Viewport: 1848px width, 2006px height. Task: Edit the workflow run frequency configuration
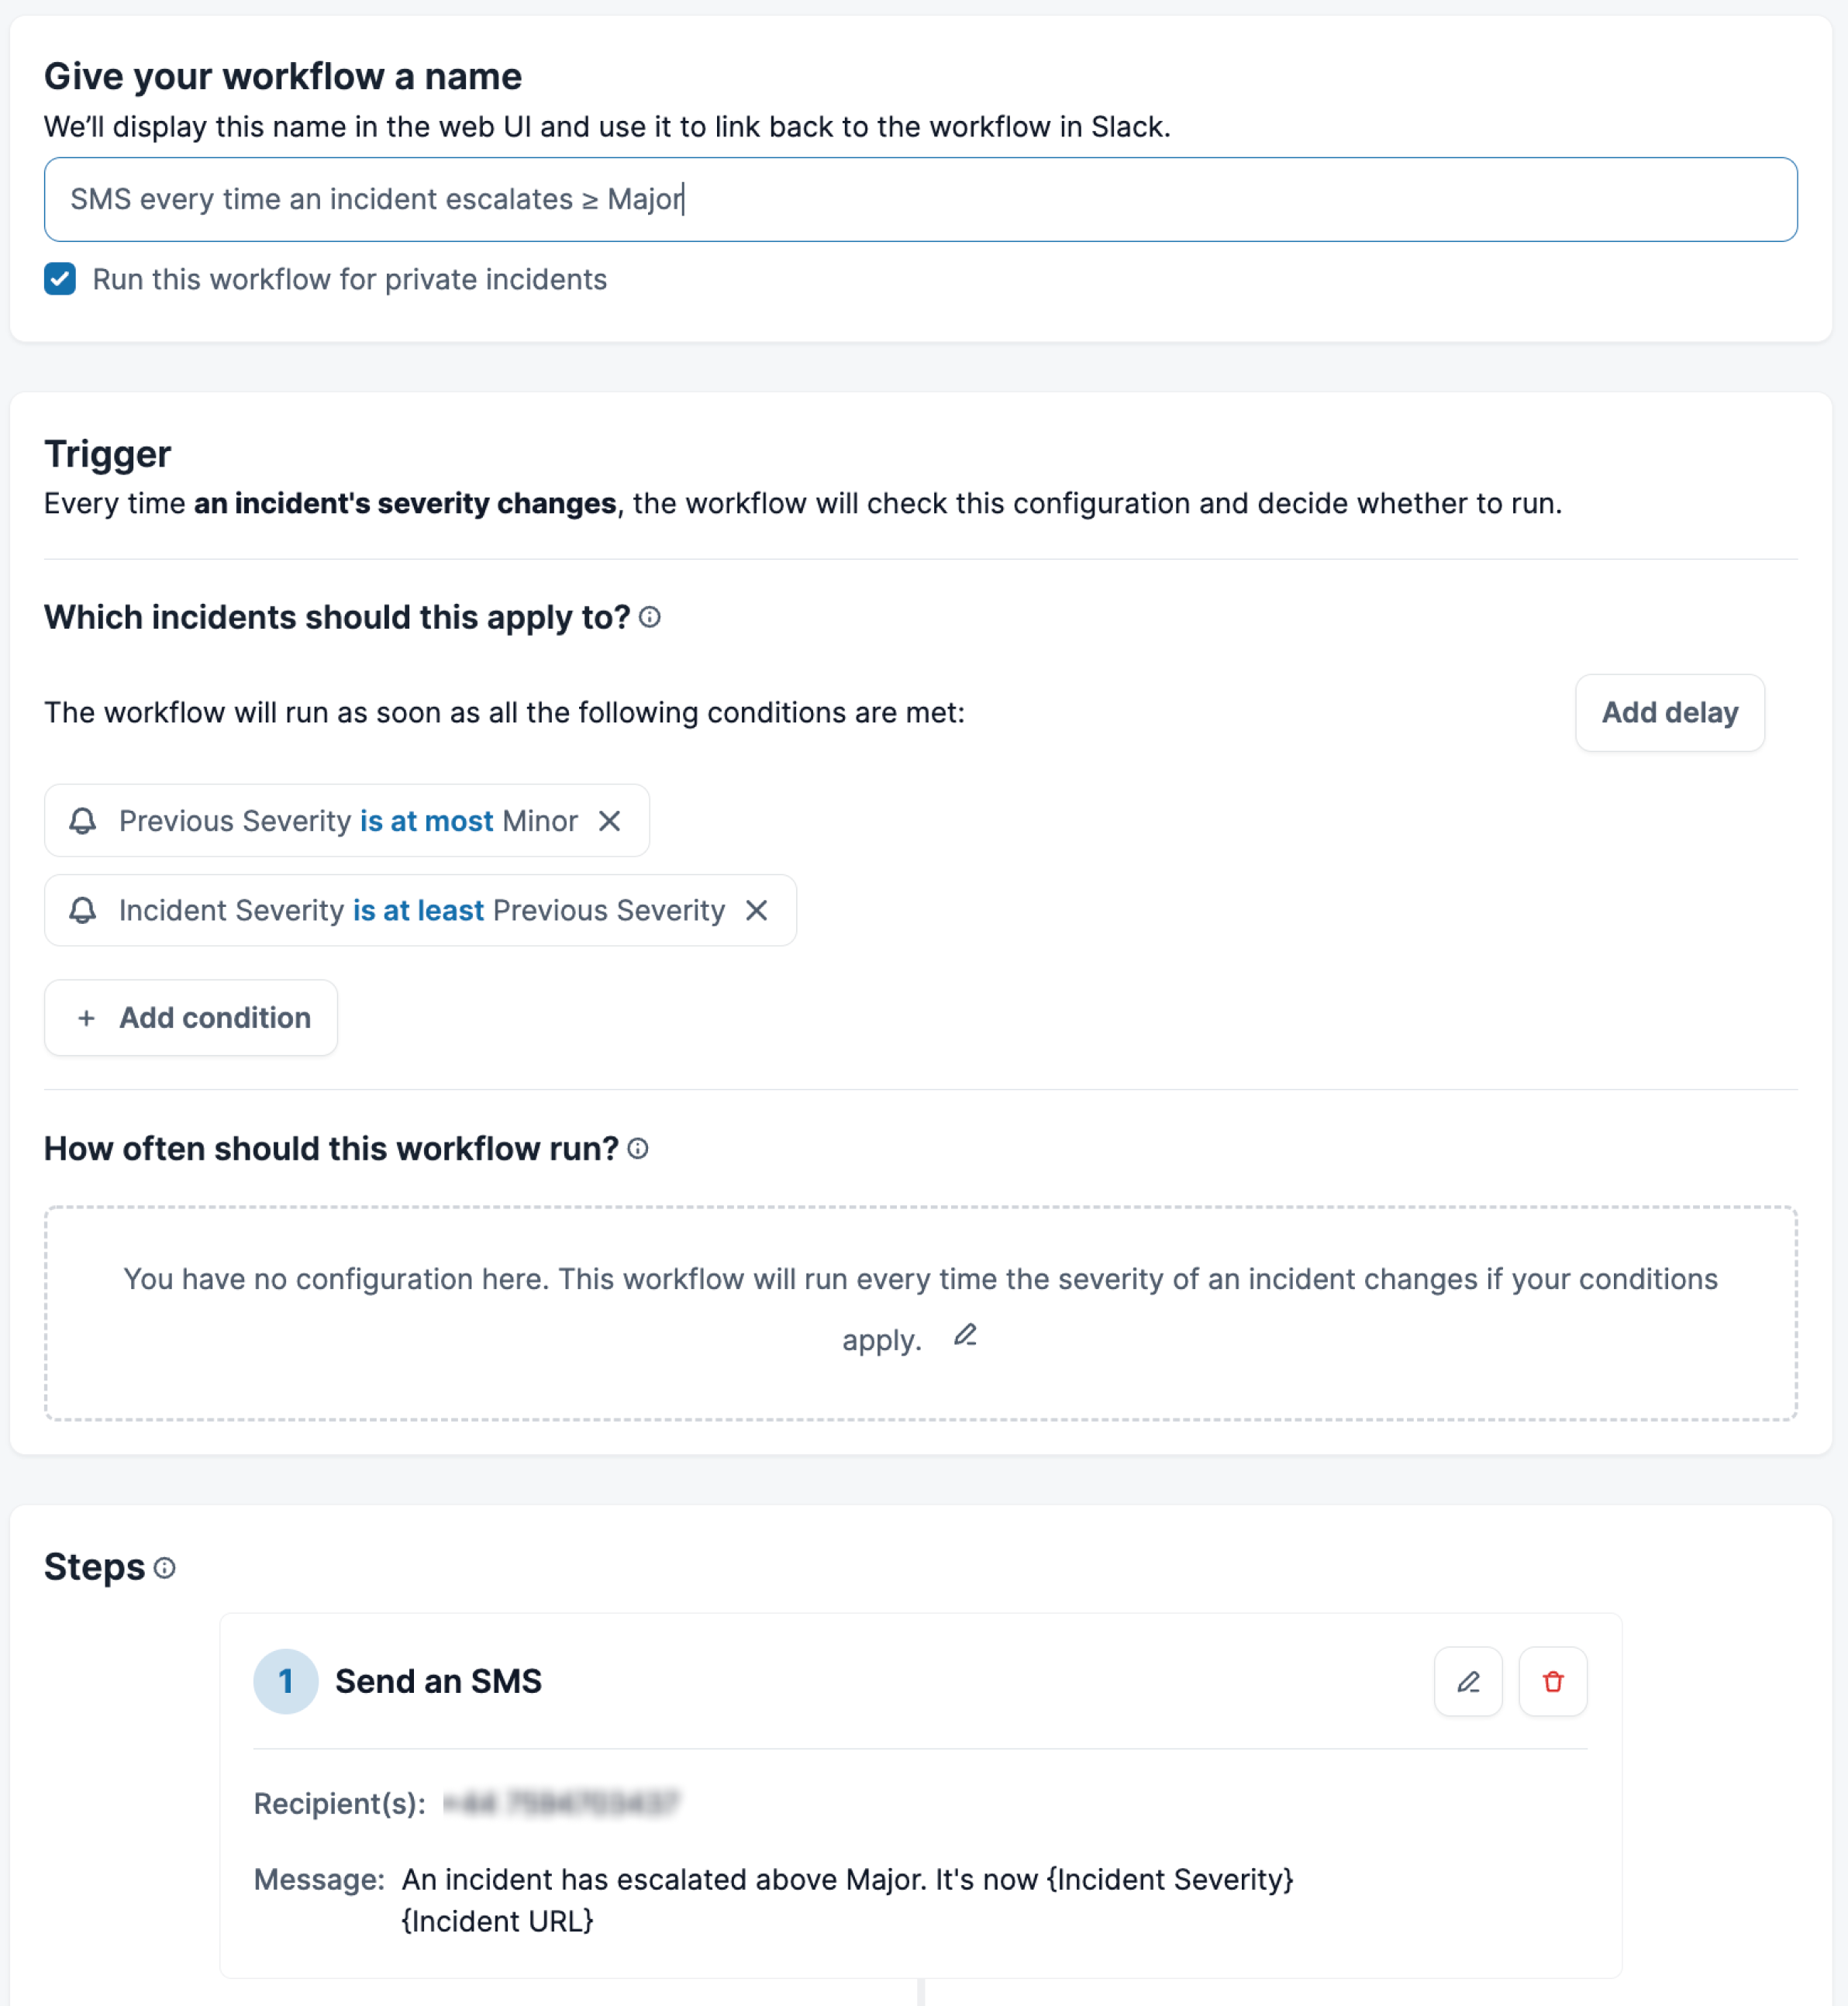click(965, 1336)
